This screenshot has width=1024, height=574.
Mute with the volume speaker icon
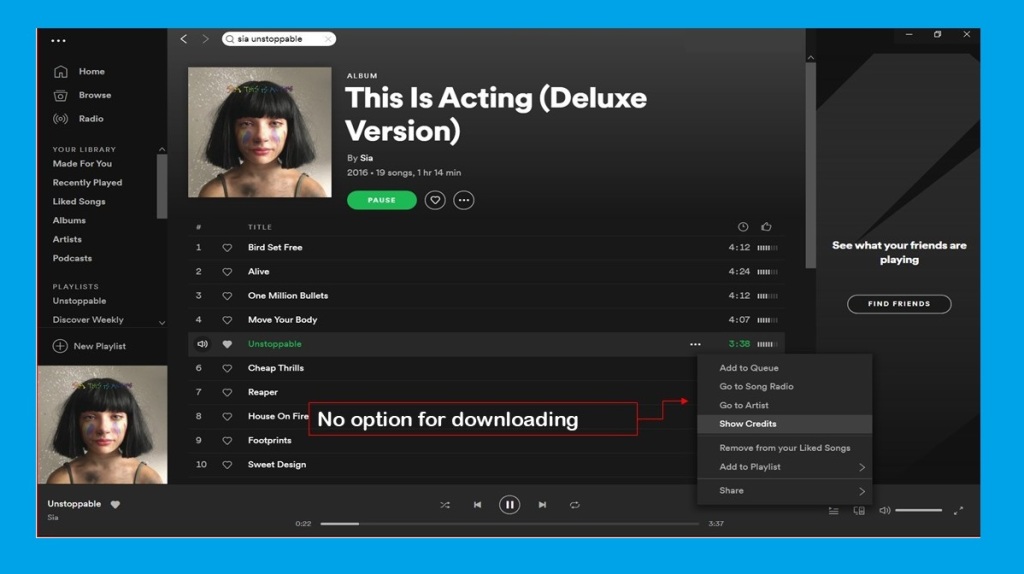coord(884,511)
